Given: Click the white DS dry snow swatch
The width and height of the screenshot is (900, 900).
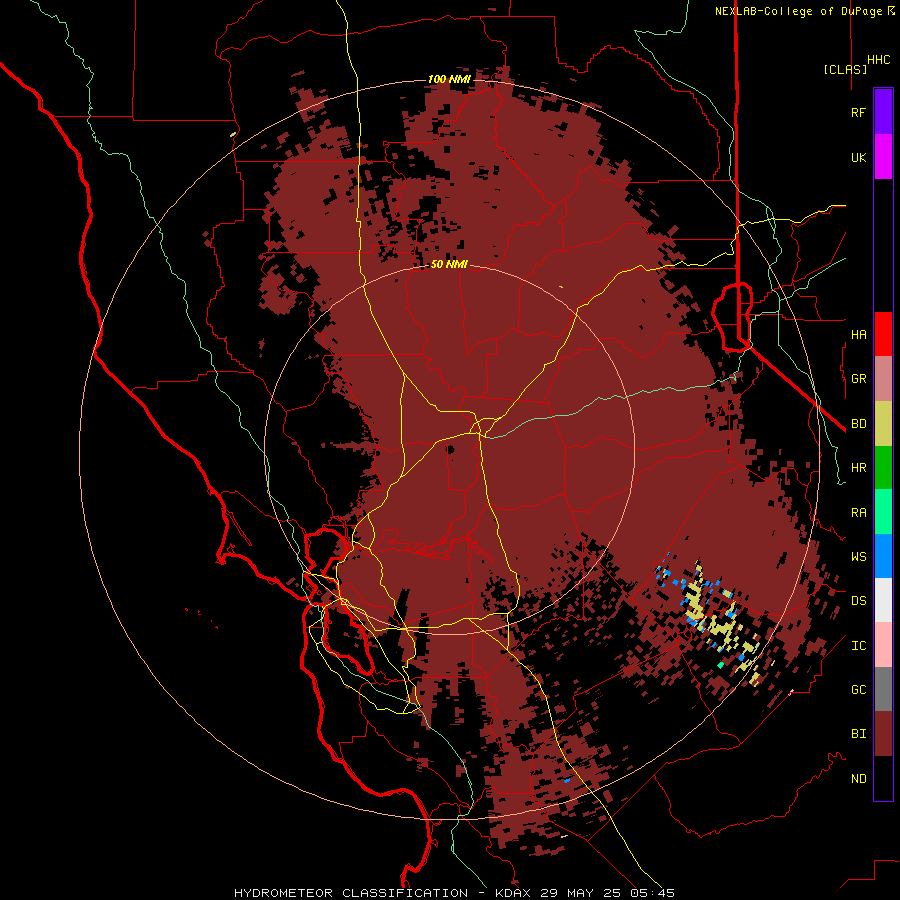Looking at the screenshot, I should [x=883, y=600].
